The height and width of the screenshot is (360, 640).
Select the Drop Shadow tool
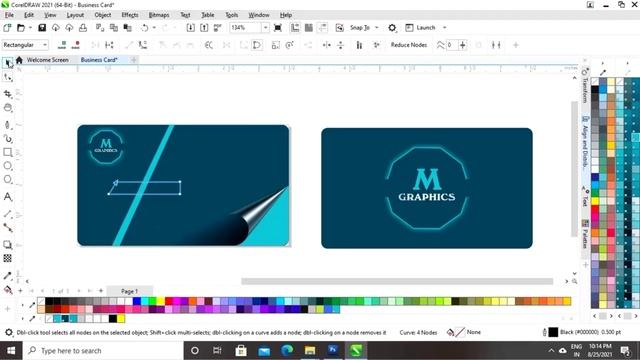point(8,244)
